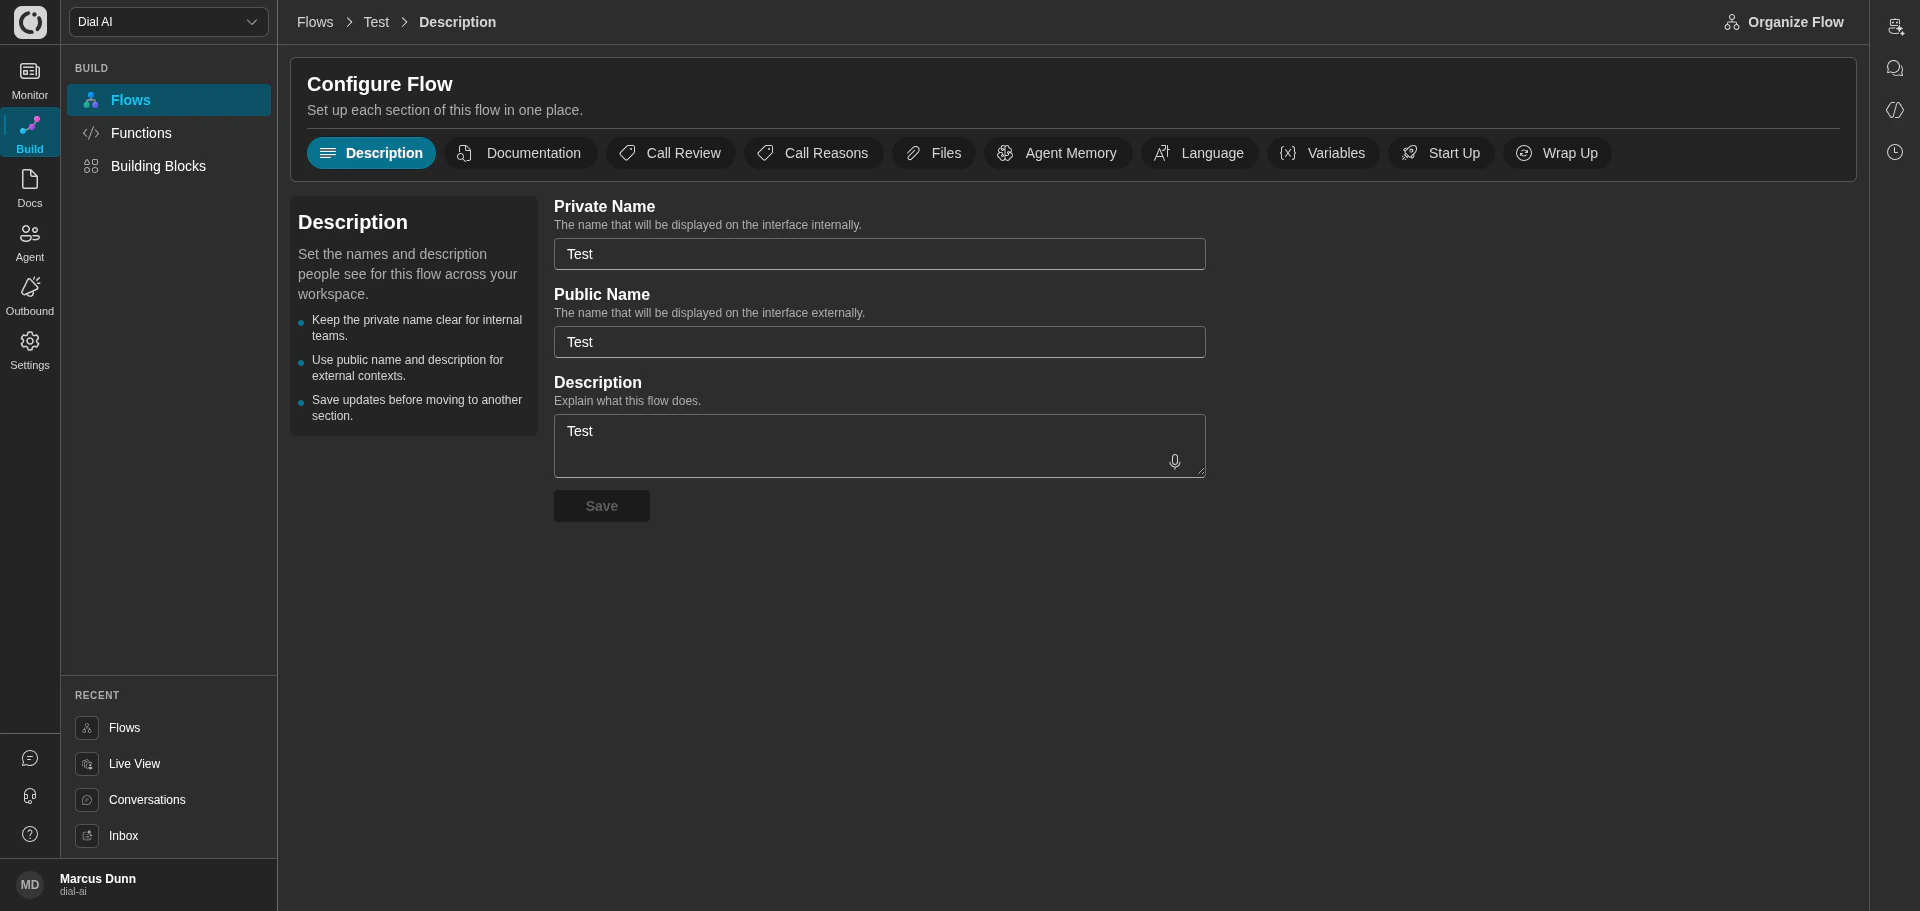
Task: Open the code brackets icon in right panel
Action: click(x=1895, y=110)
